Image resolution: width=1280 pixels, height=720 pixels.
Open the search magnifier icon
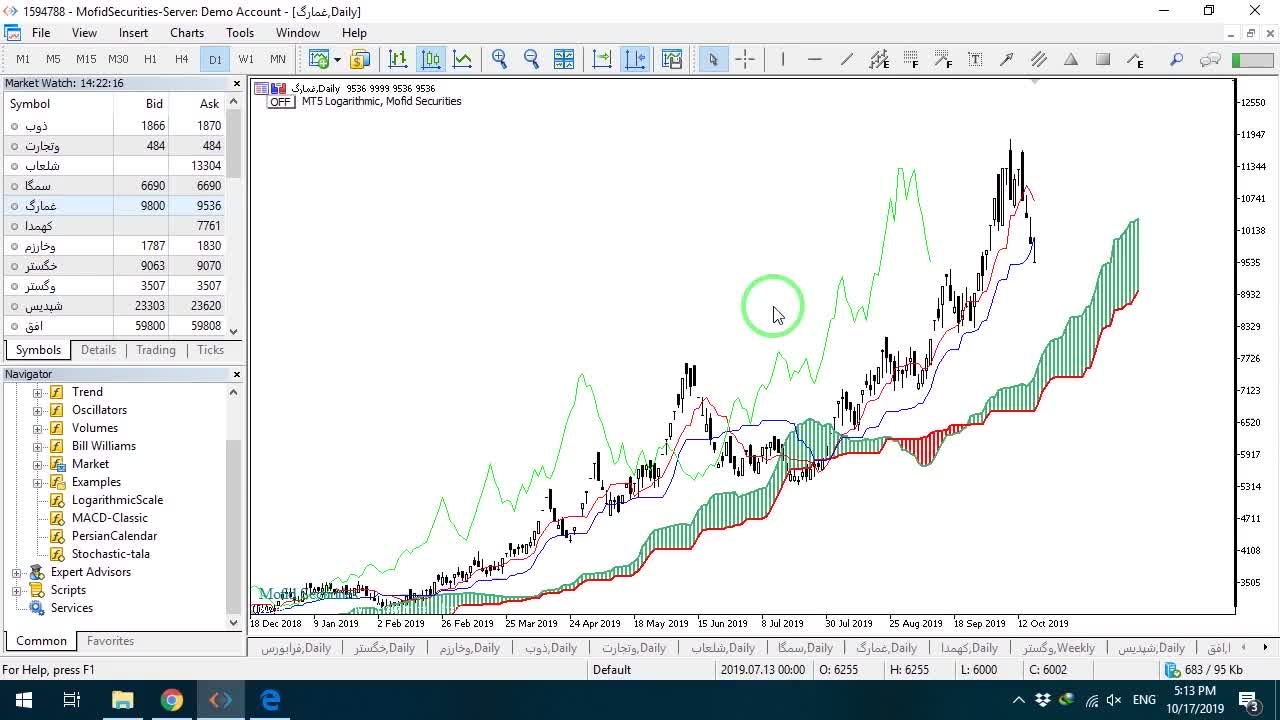(1177, 60)
